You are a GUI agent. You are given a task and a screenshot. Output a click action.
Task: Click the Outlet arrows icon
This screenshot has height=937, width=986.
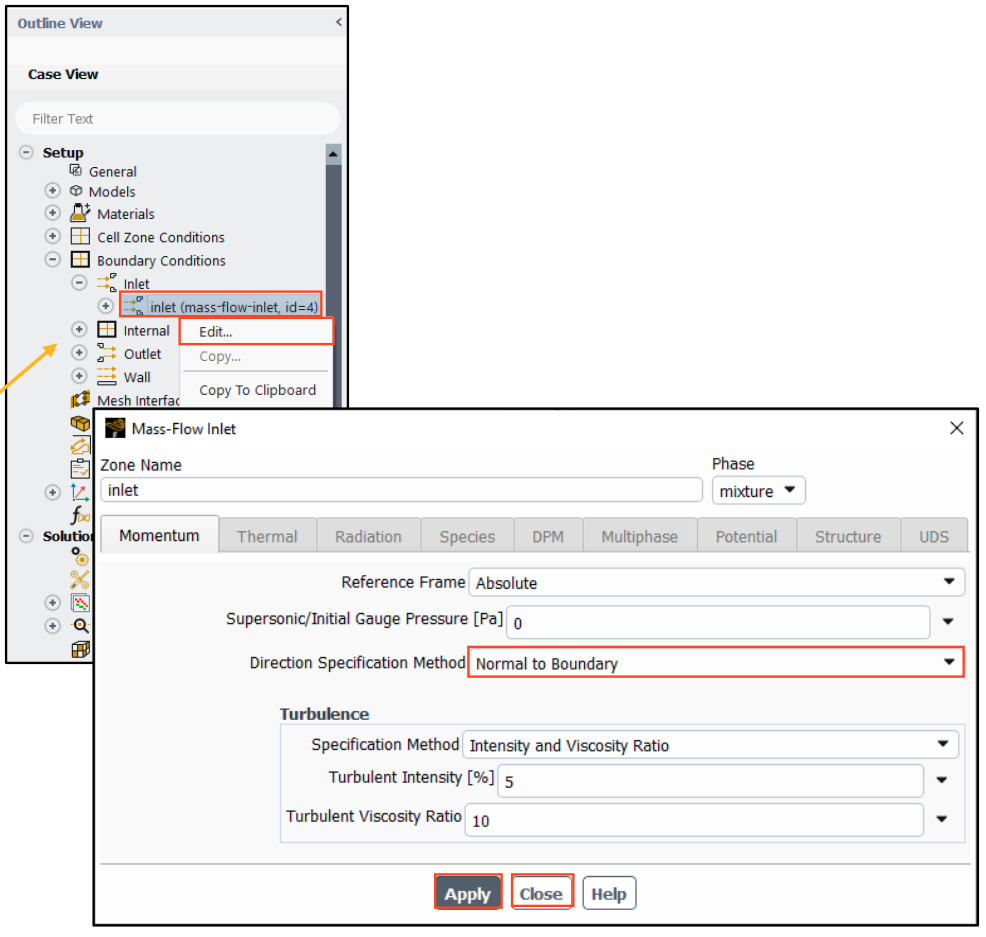coord(106,353)
